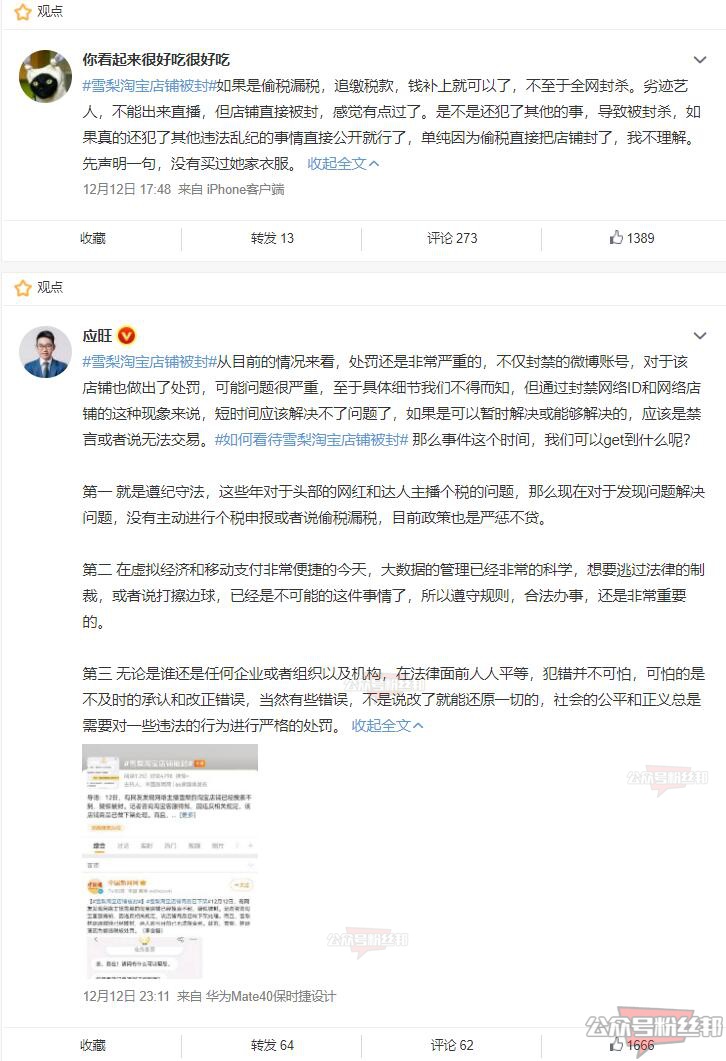
Task: Open hashtag #如何看待雪梨淘宝店铺被封#
Action: 312,440
